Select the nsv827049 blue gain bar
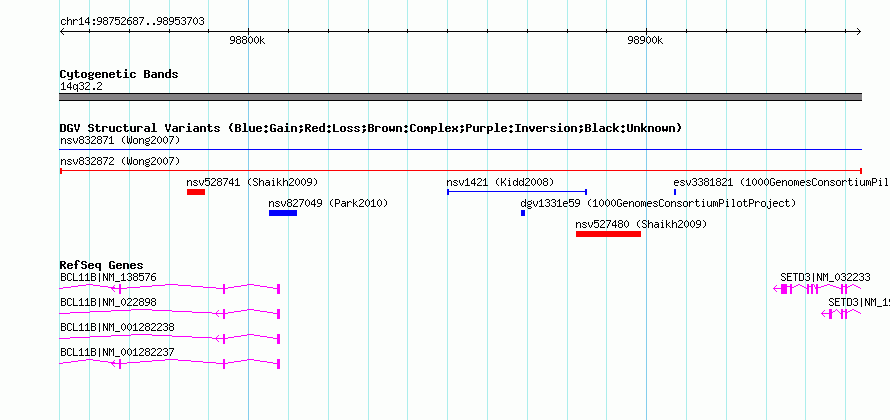890x420 pixels. click(x=283, y=213)
